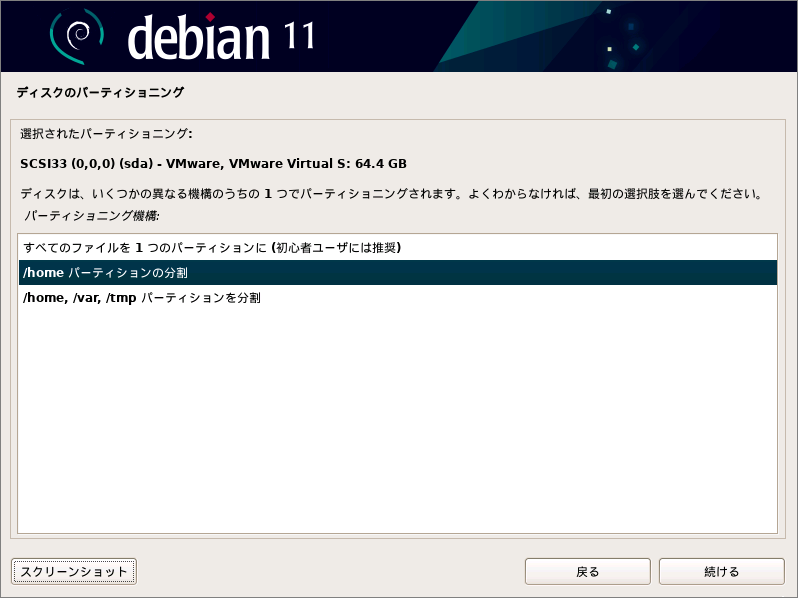Click the "(初心者ユーザには推奨)" recommendation text
The image size is (798, 598).
pos(338,247)
